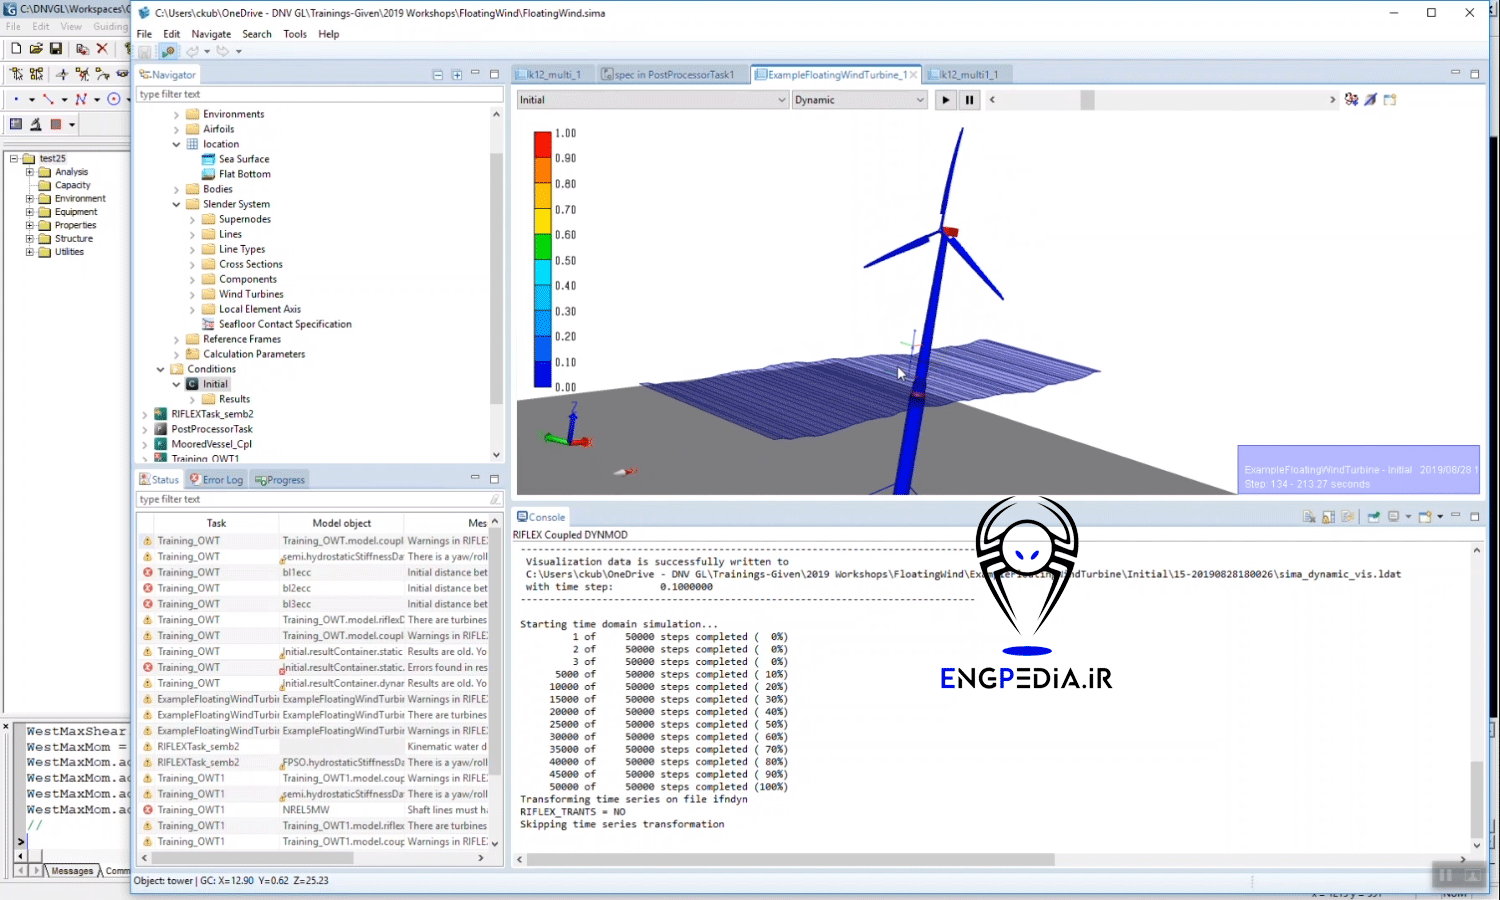Minimize the Navigator panel
Screen dimensions: 1500x900
475,74
